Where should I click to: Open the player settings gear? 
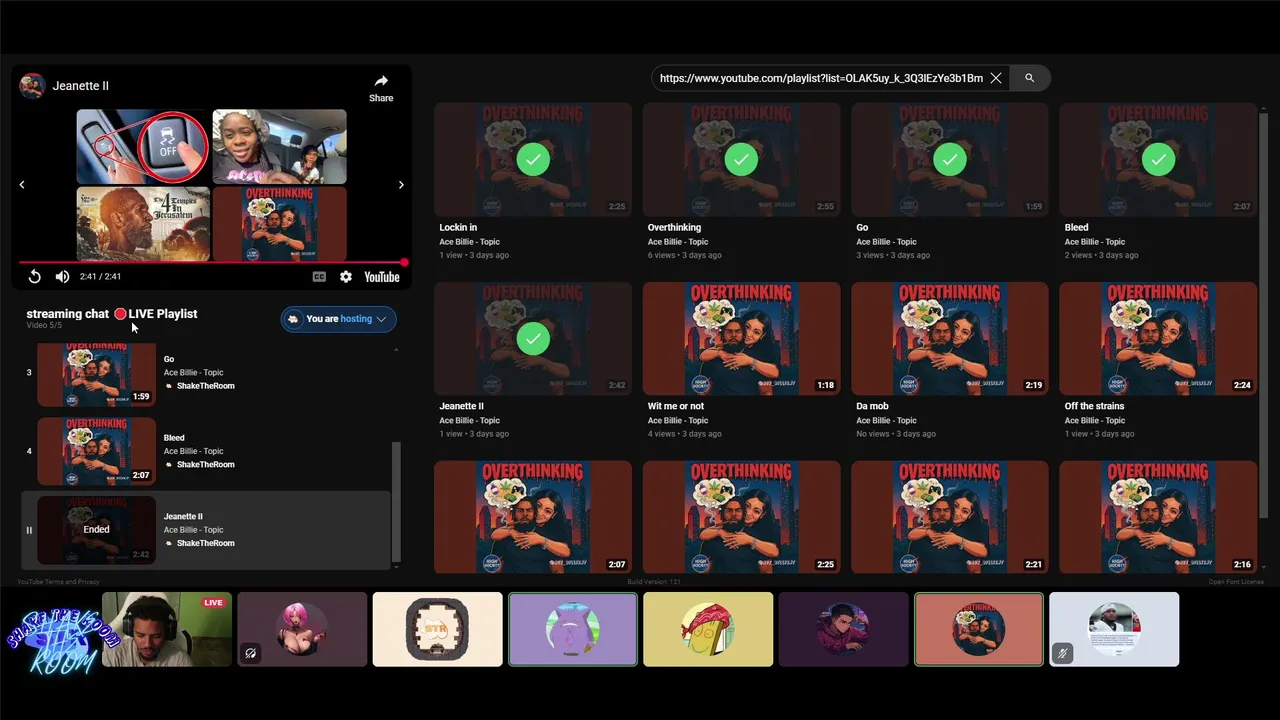pos(346,277)
